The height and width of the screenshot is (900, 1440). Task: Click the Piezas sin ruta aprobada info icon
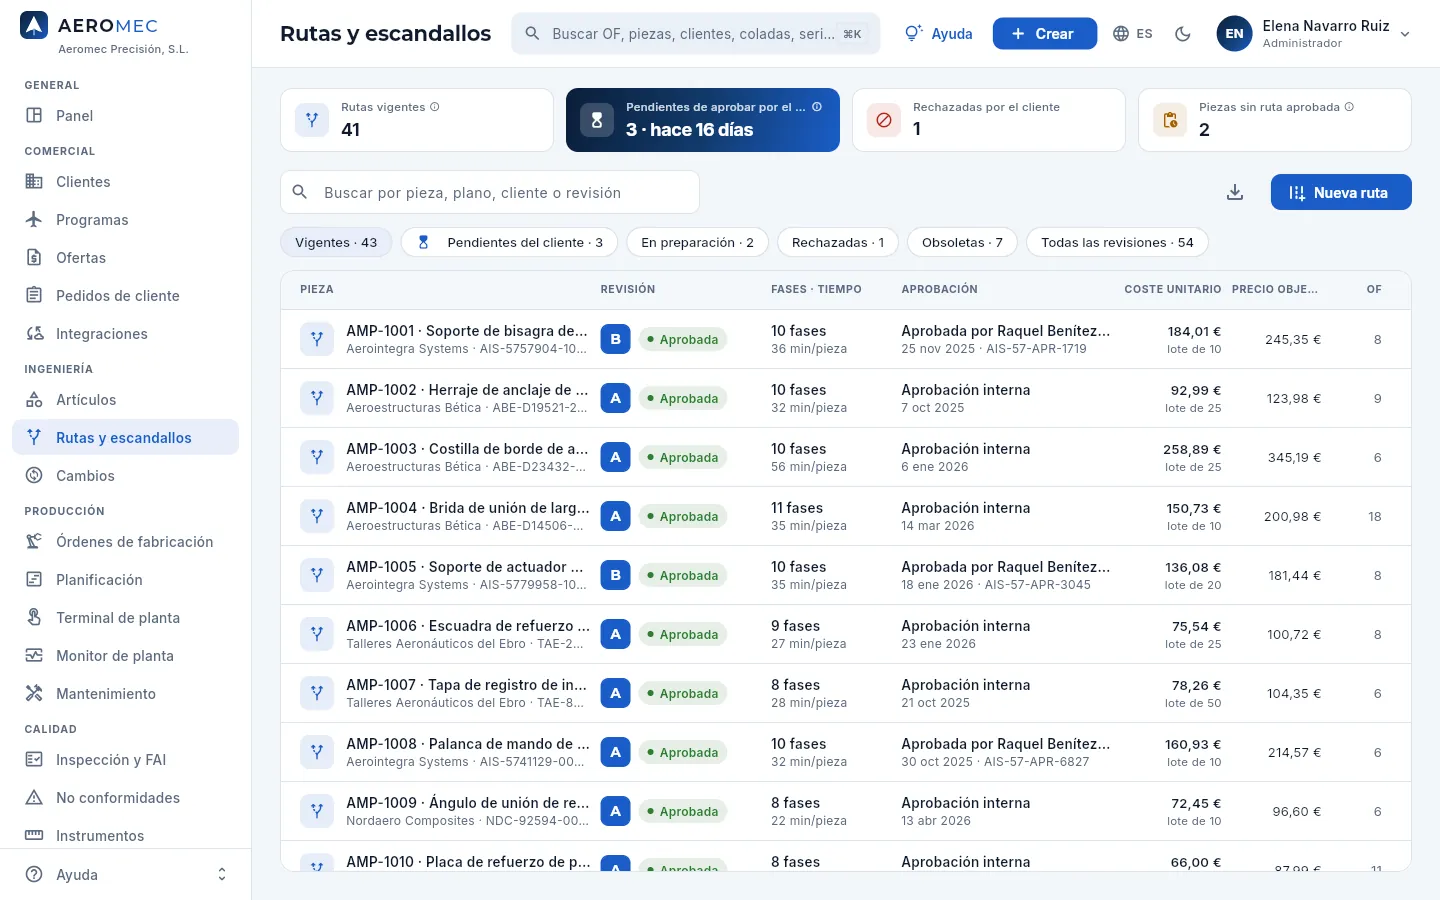[x=1349, y=107]
